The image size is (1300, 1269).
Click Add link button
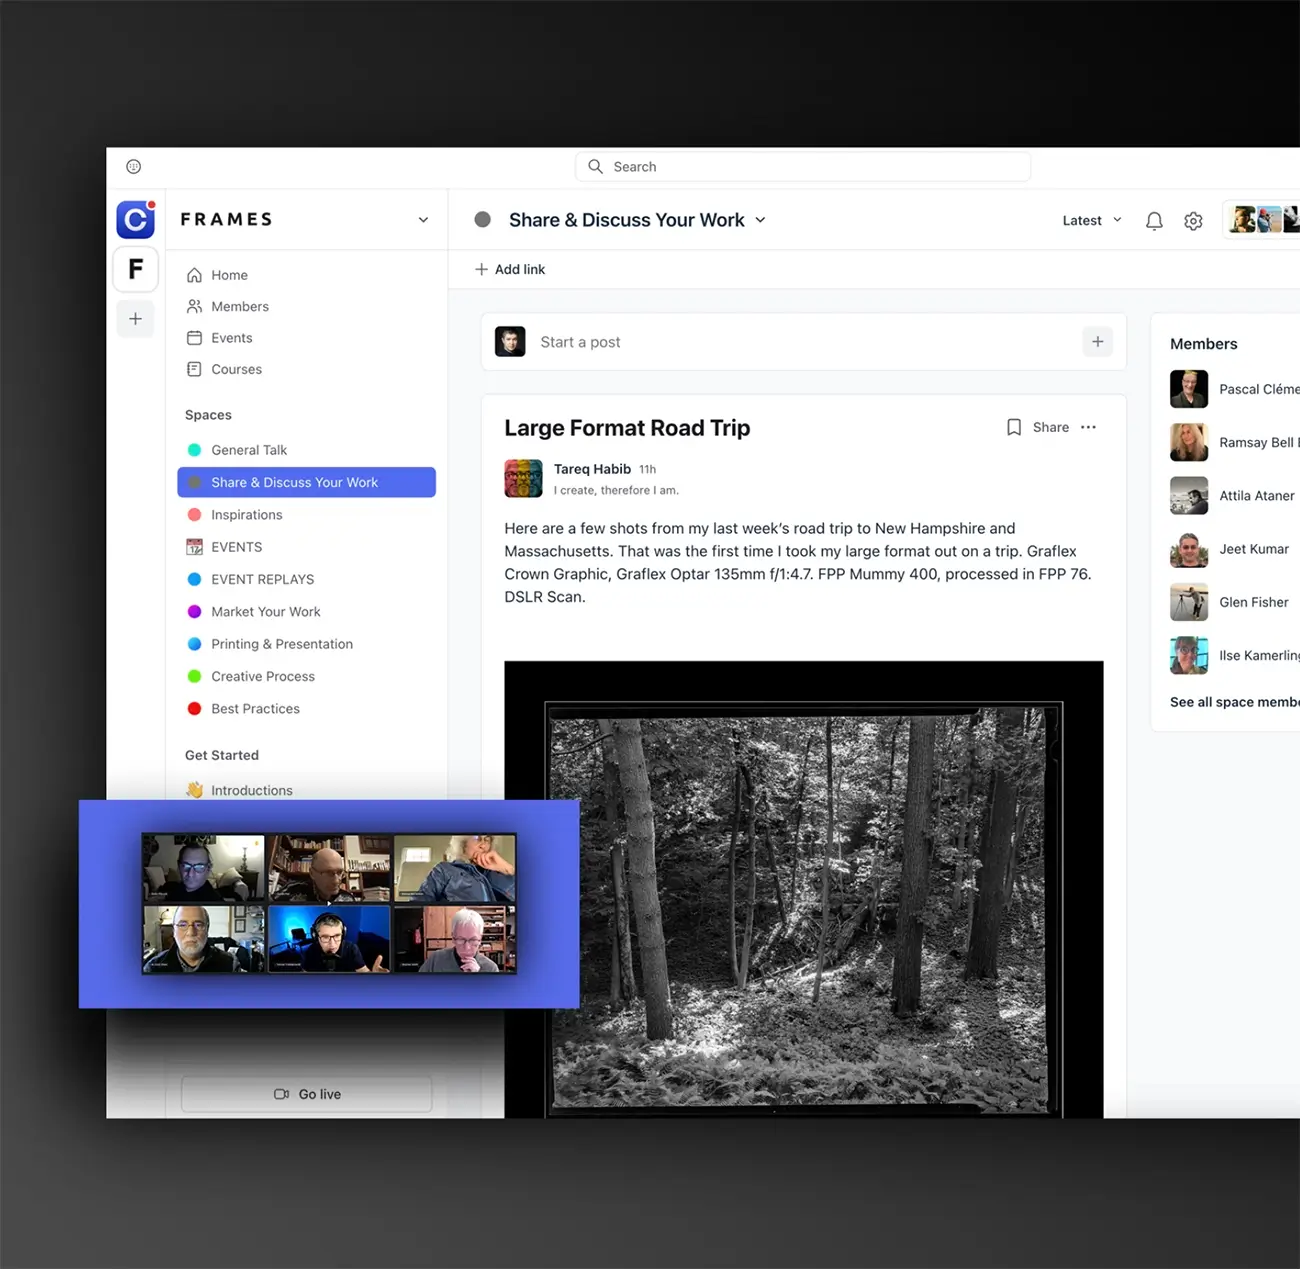[x=510, y=269]
